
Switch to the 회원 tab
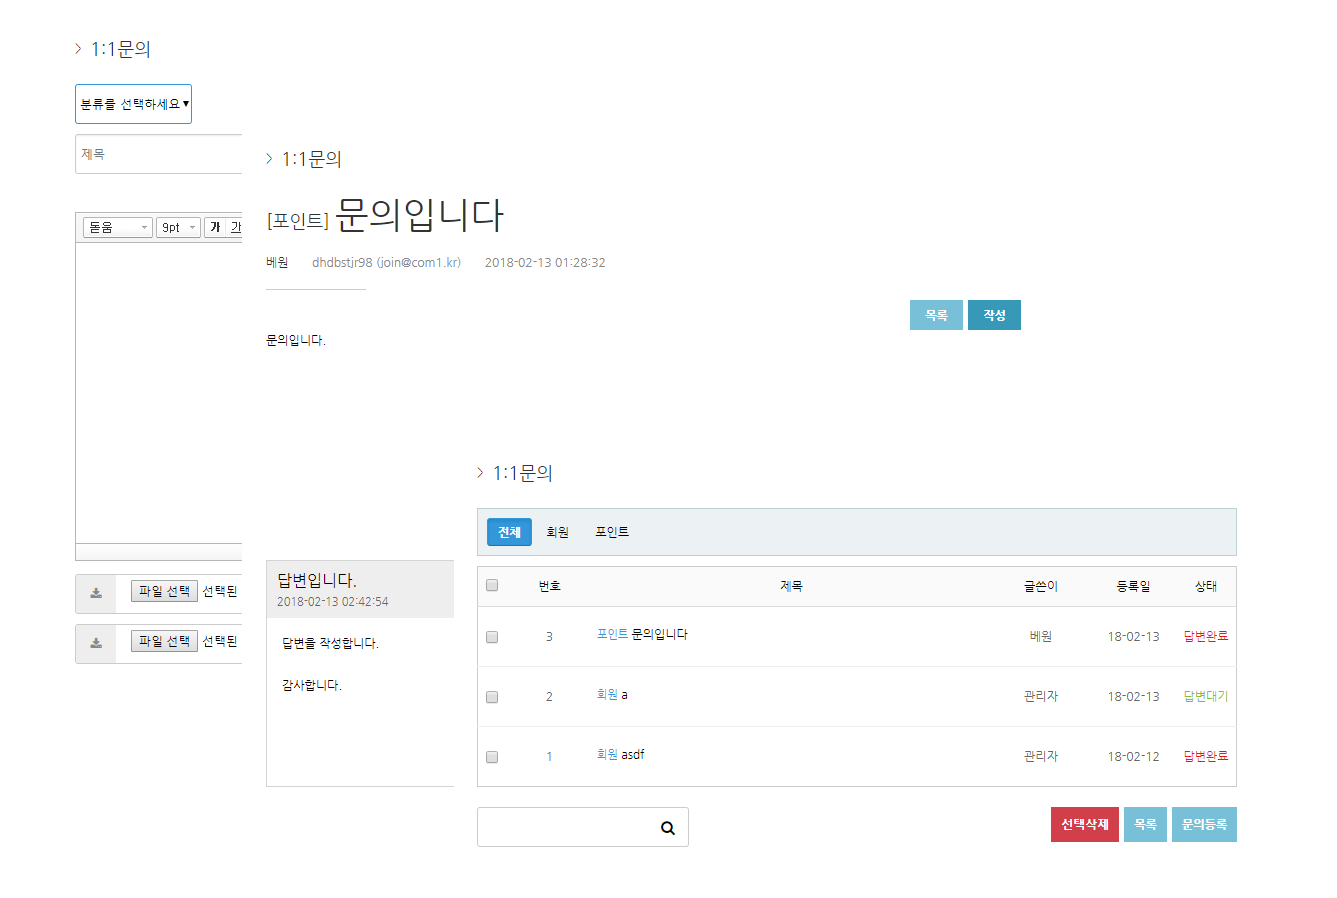[x=557, y=533]
